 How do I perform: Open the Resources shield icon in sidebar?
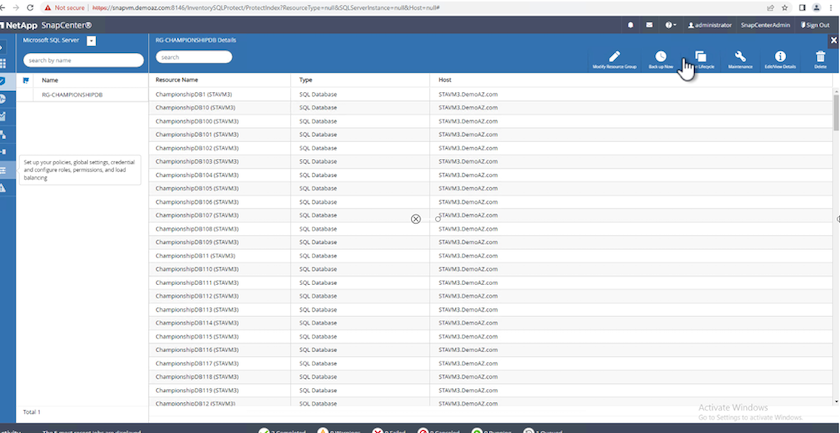[3, 81]
